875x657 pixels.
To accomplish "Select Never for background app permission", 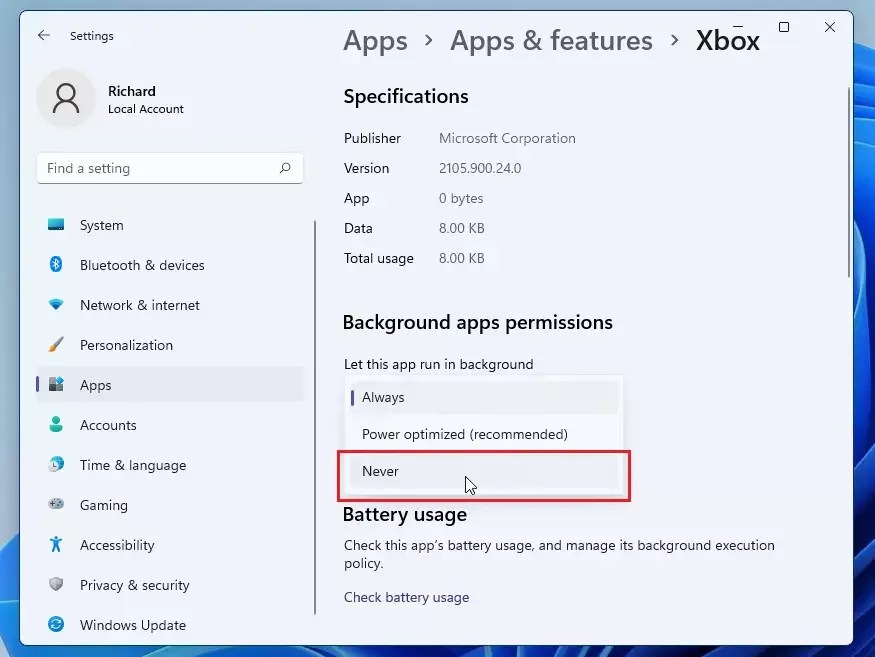I will tap(483, 470).
